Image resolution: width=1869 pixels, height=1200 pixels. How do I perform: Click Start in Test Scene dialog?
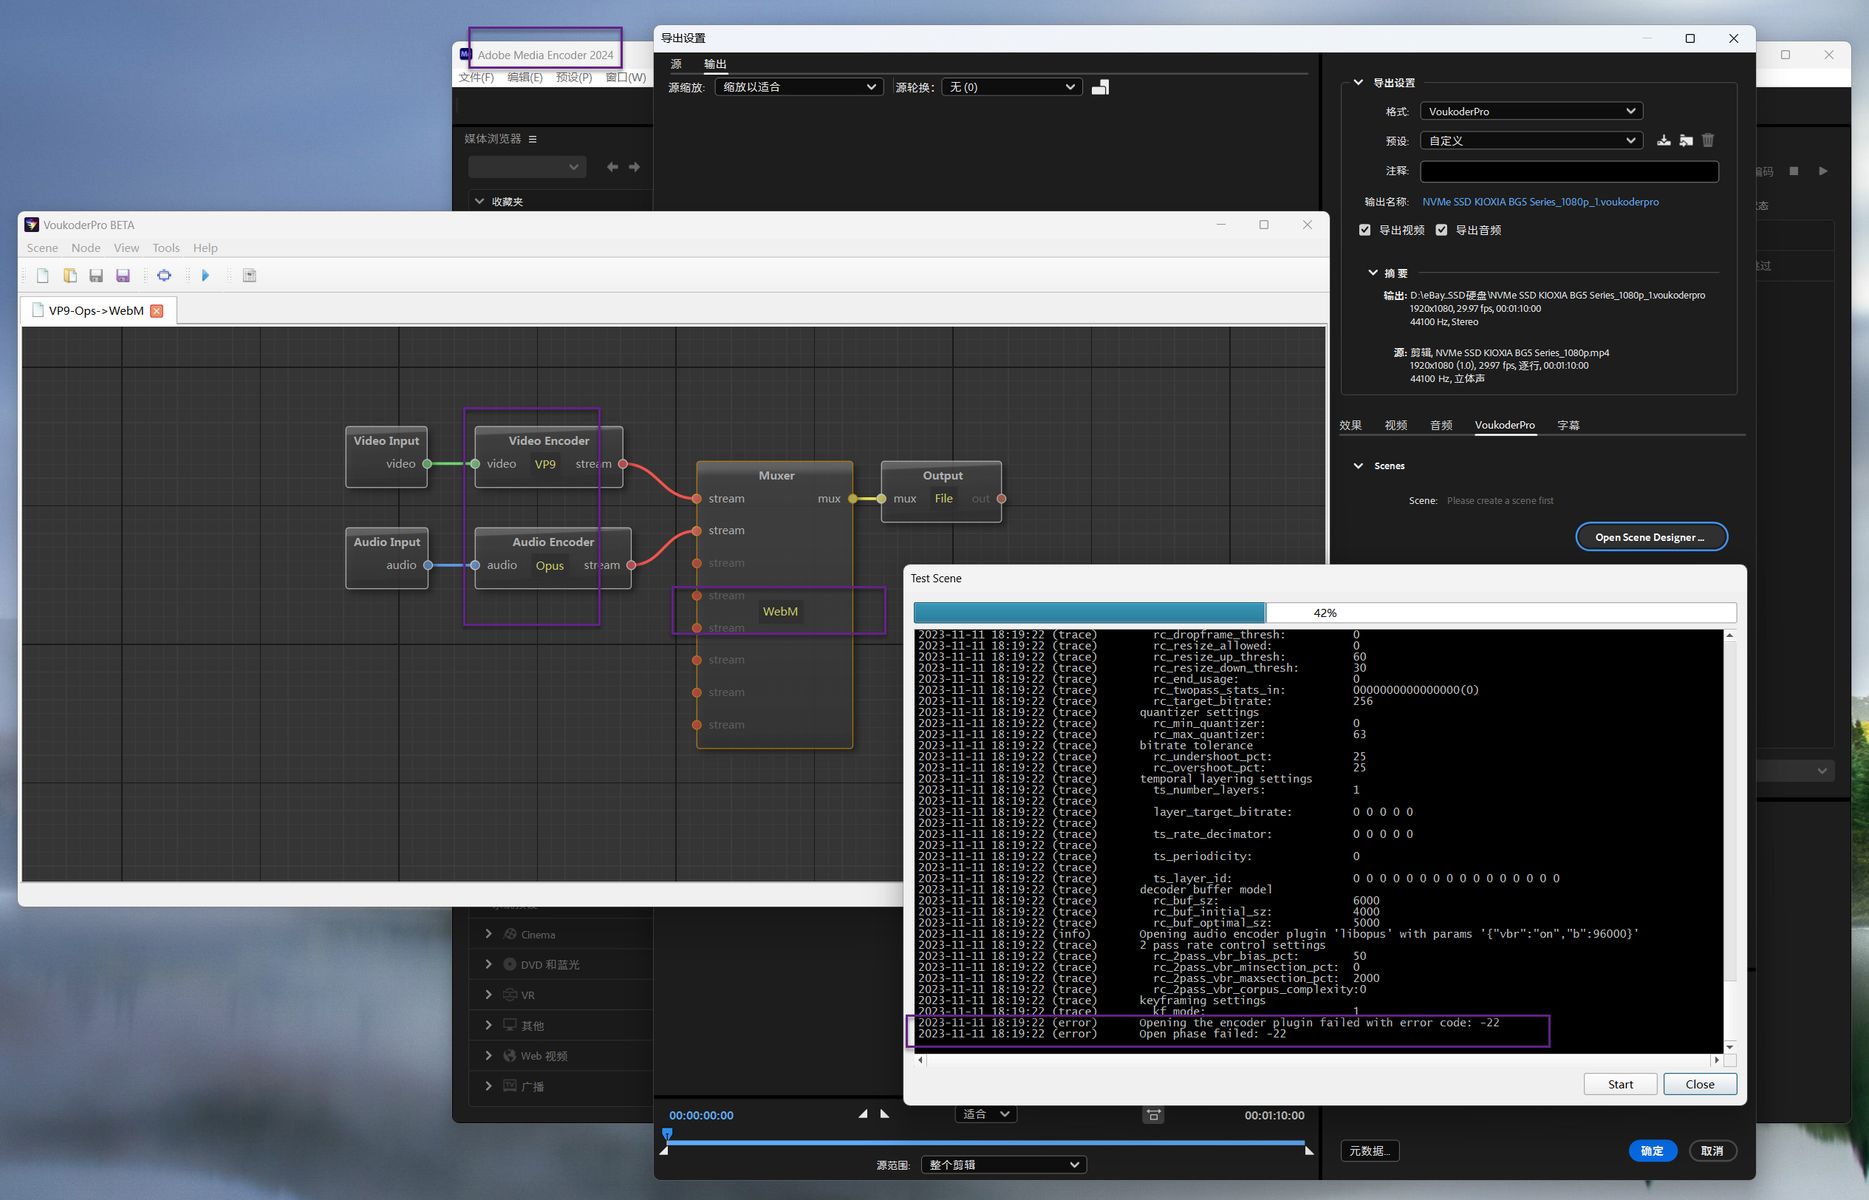[1620, 1084]
